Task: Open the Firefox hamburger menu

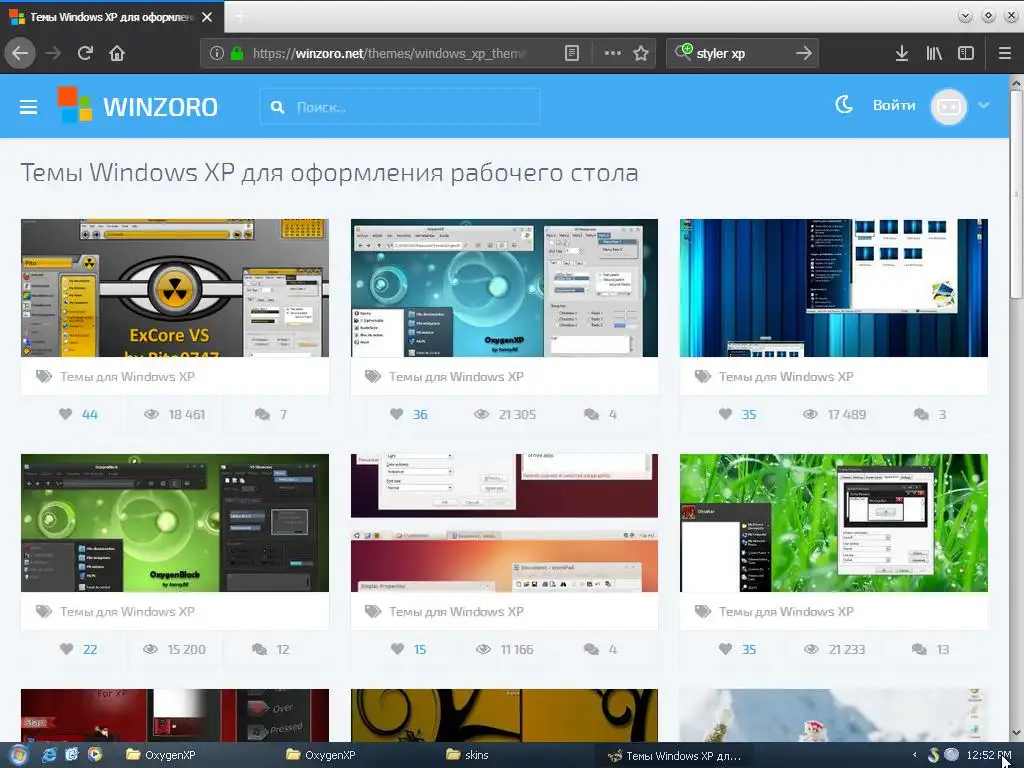Action: click(1004, 53)
